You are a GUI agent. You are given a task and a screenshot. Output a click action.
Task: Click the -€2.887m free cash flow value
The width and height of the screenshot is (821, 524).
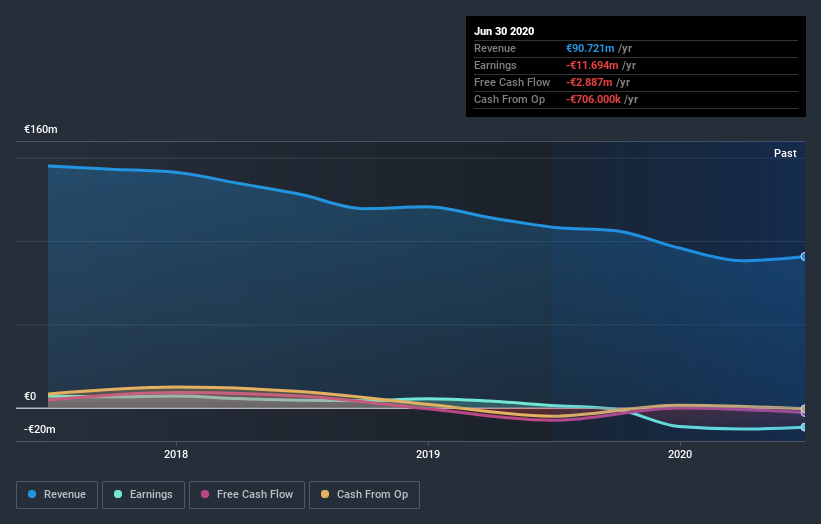tap(589, 82)
